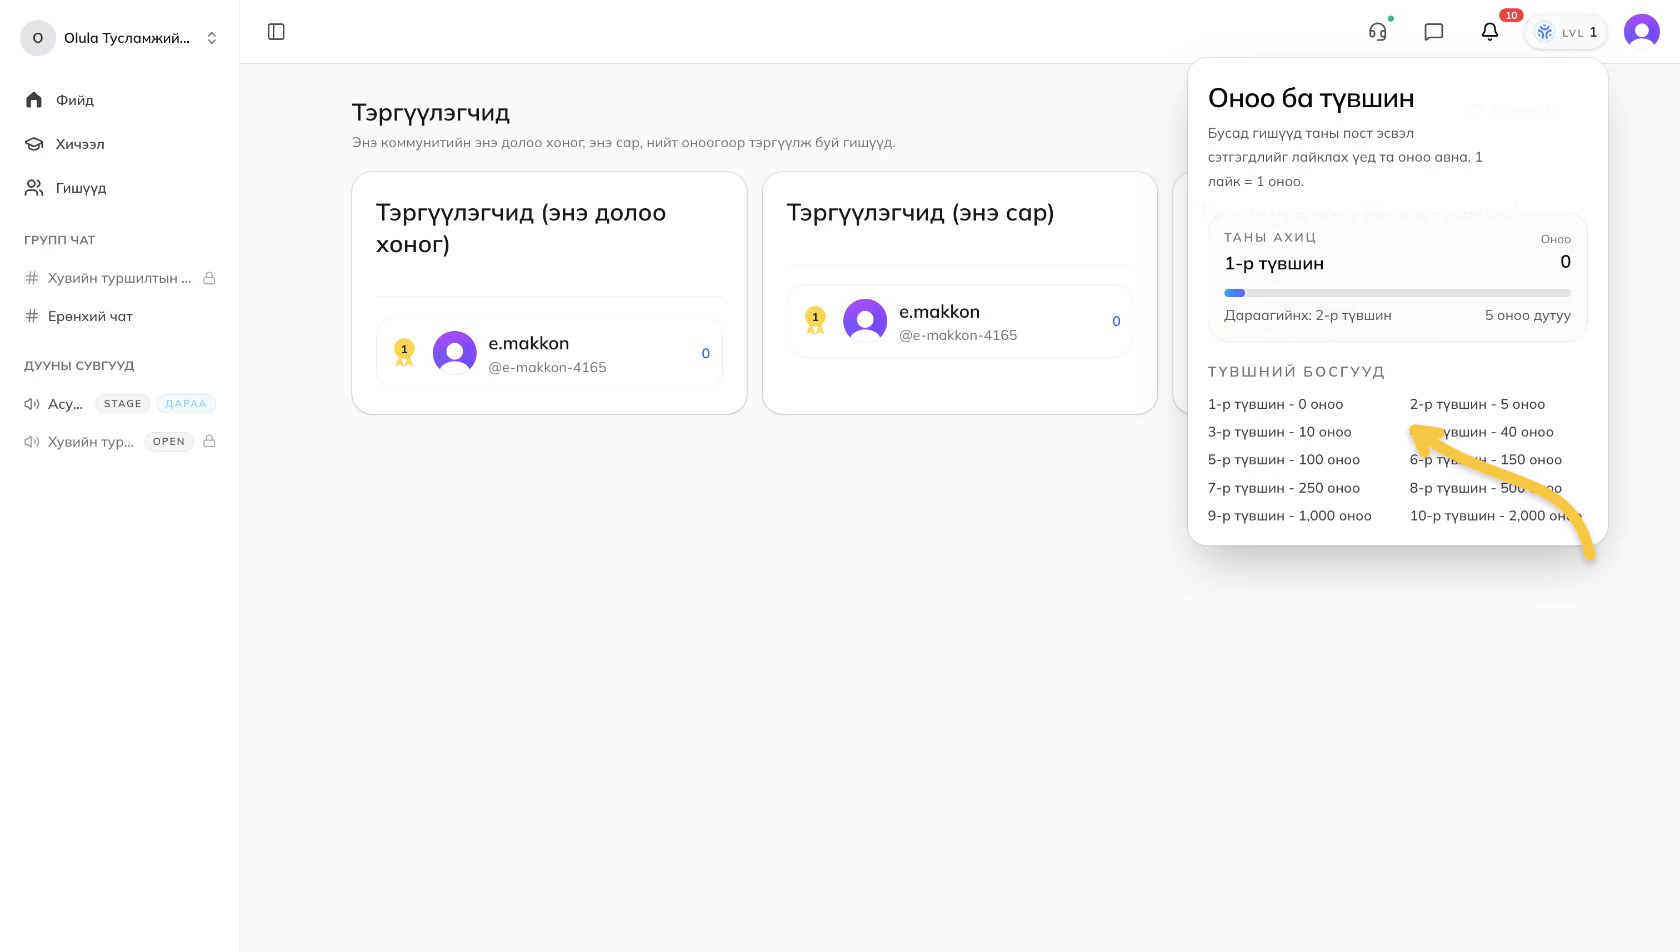Click e.makkon's avatar in weekly leaderboard
Viewport: 1680px width, 952px height.
tap(455, 353)
